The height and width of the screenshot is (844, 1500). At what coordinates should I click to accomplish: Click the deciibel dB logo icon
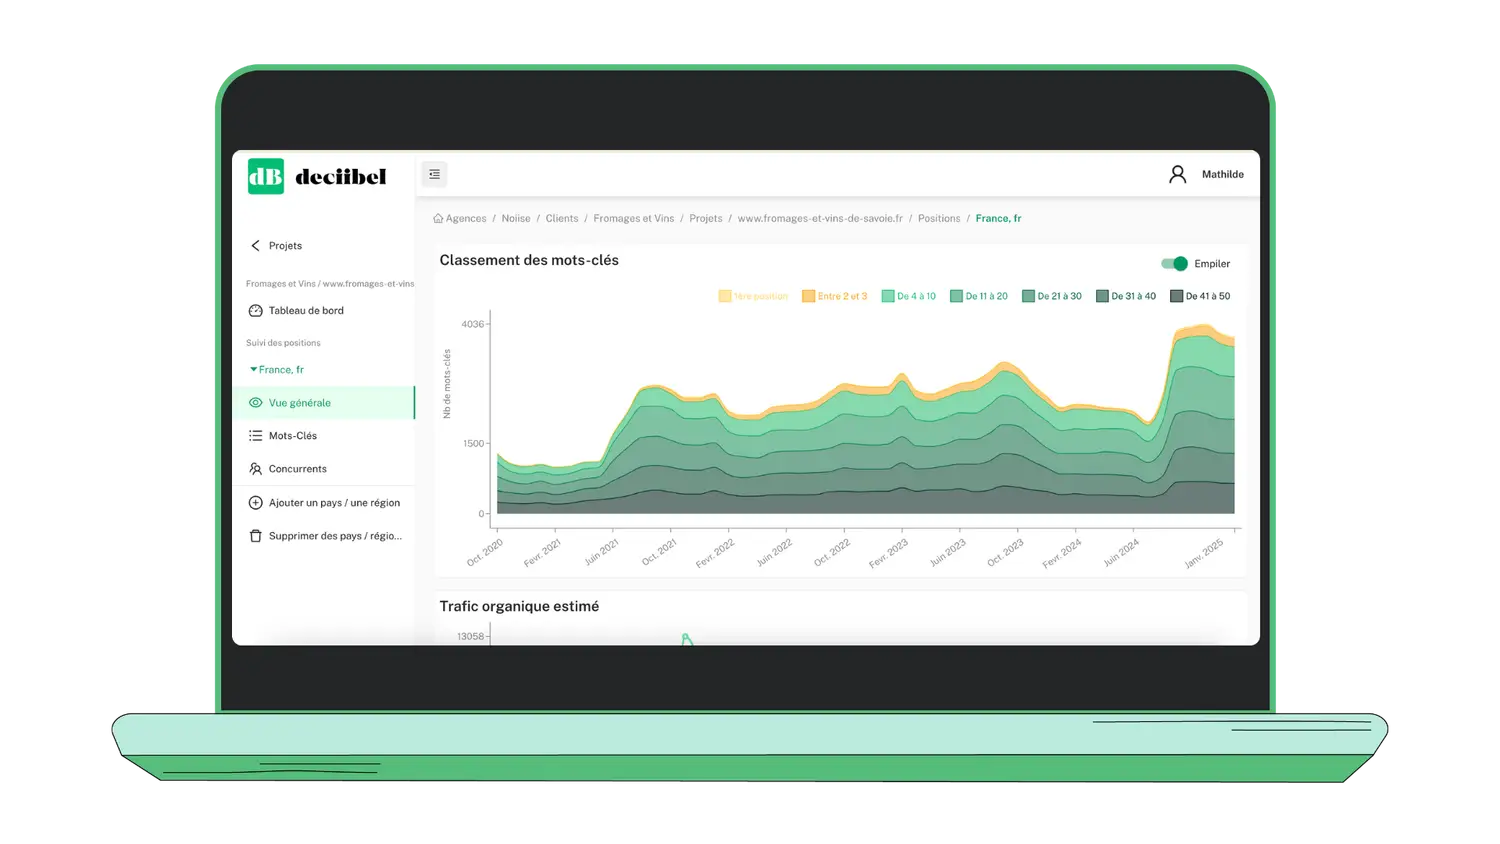pyautogui.click(x=266, y=177)
